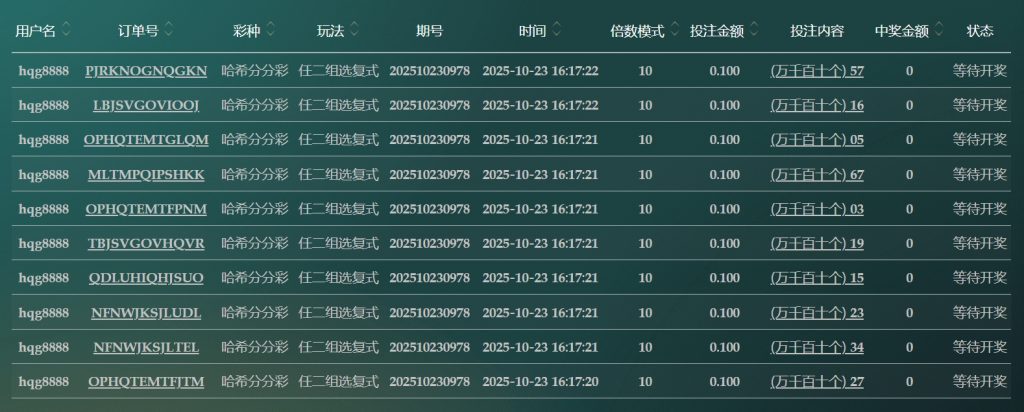Sort table by 用户名 column icon
The width and height of the screenshot is (1024, 412).
coord(66,30)
